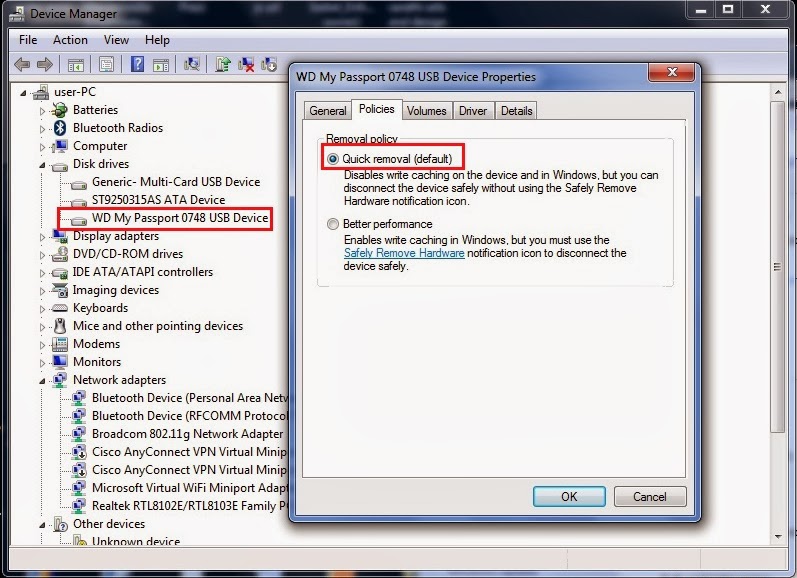The height and width of the screenshot is (578, 797).
Task: Switch to the Volumes tab
Action: tap(426, 111)
